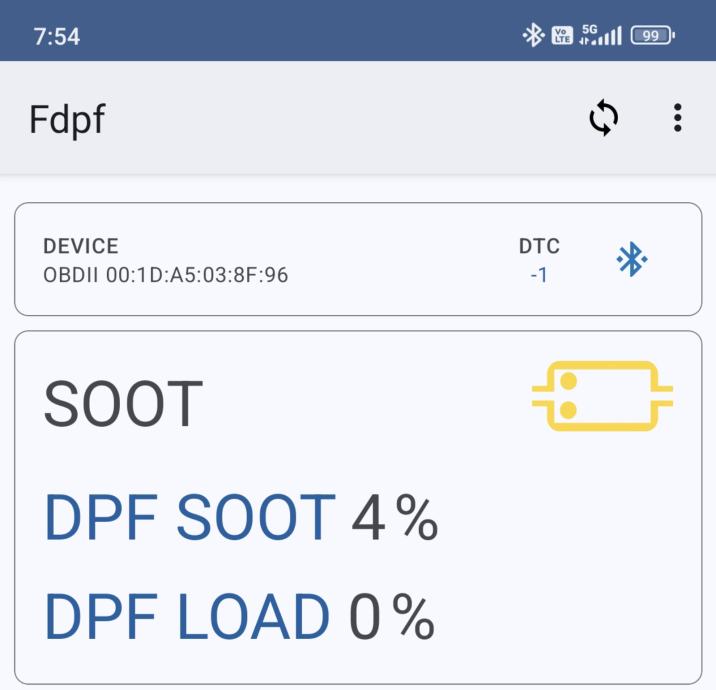
Task: Tap the yellow DPF filter icon
Action: (602, 396)
